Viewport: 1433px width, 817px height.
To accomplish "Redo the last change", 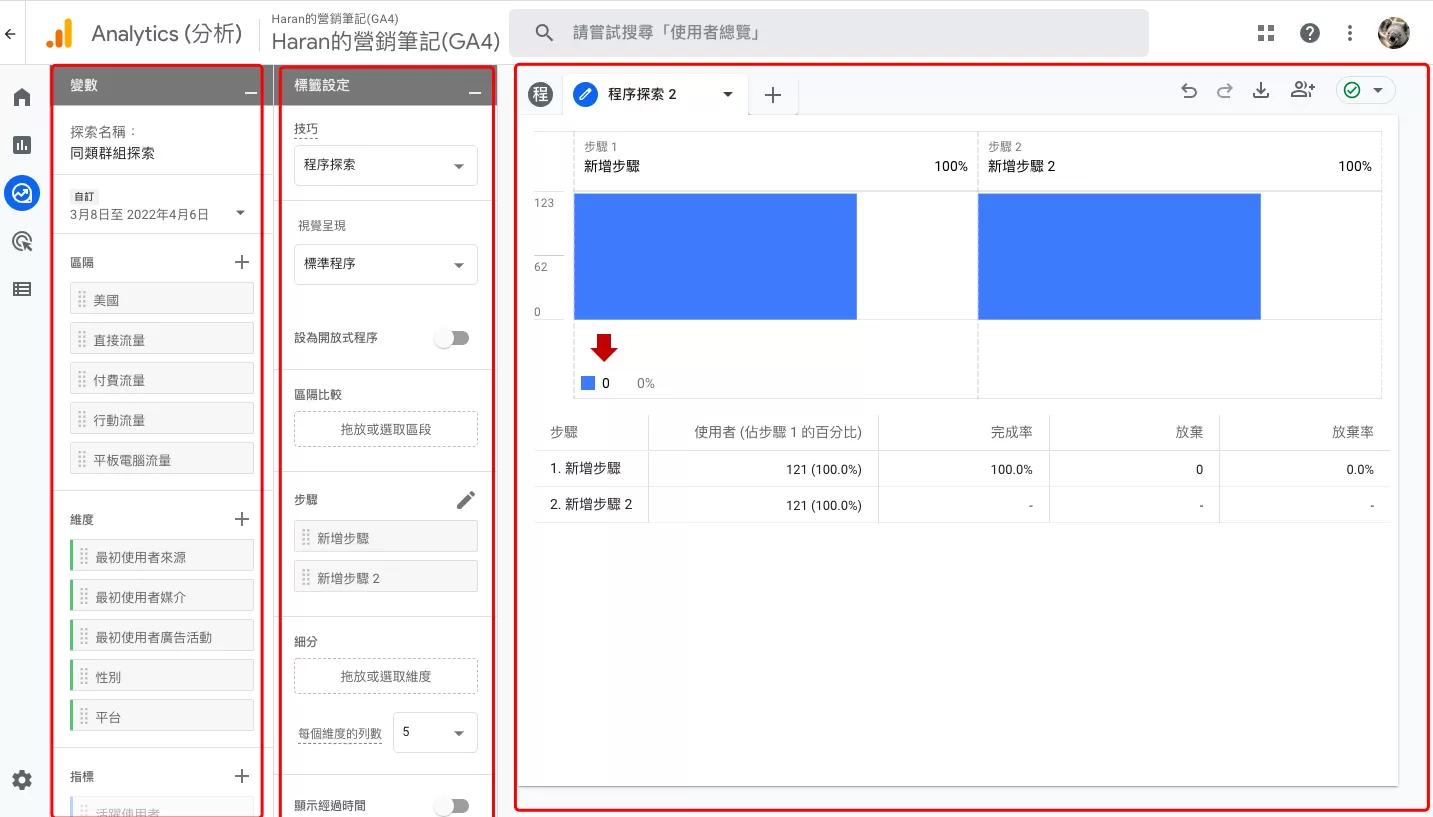I will click(1225, 91).
